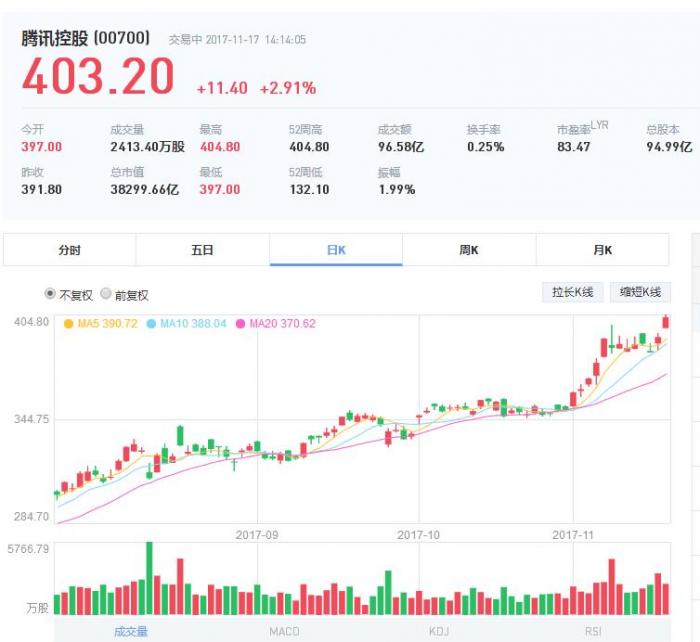The height and width of the screenshot is (642, 700).
Task: Open the 月K chart tab
Action: tap(602, 250)
